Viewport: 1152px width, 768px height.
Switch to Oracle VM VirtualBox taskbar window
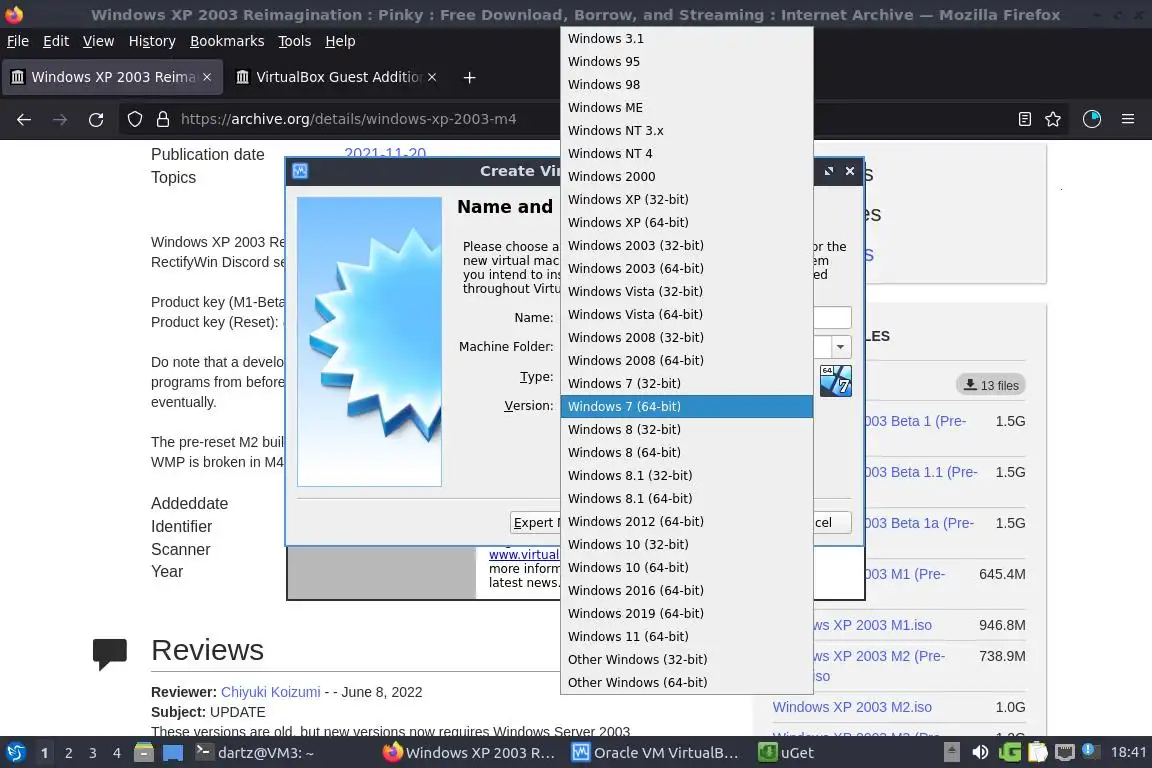pos(655,753)
